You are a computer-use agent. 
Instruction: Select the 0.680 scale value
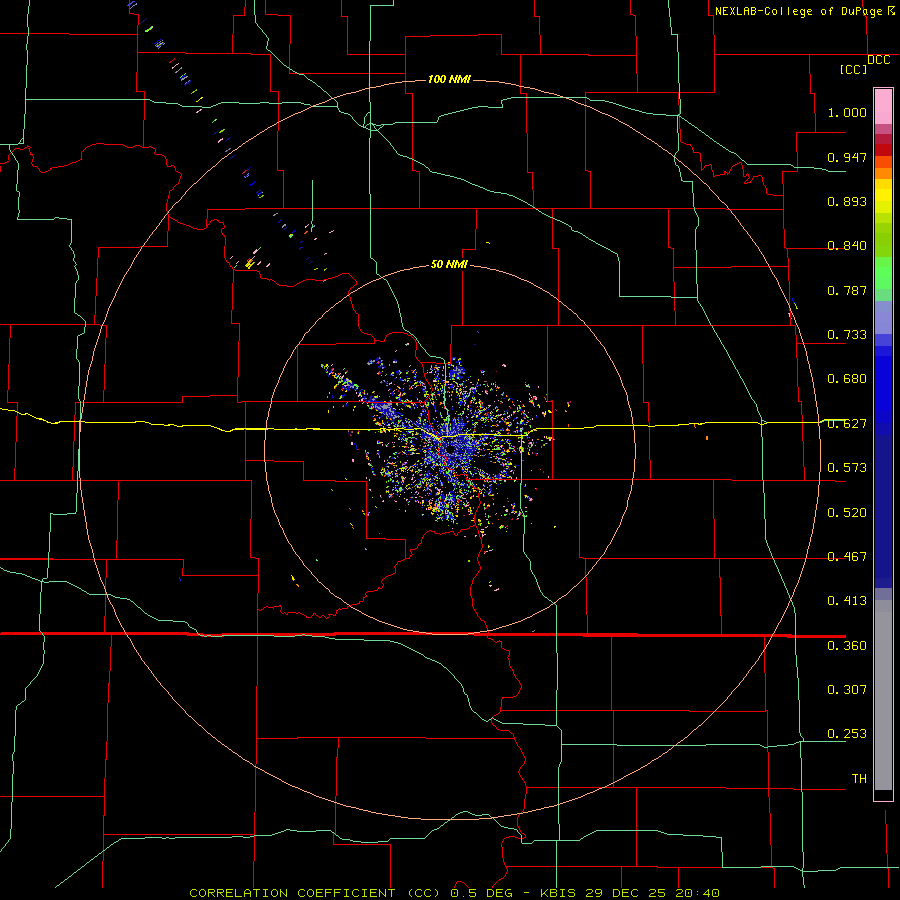[x=847, y=379]
